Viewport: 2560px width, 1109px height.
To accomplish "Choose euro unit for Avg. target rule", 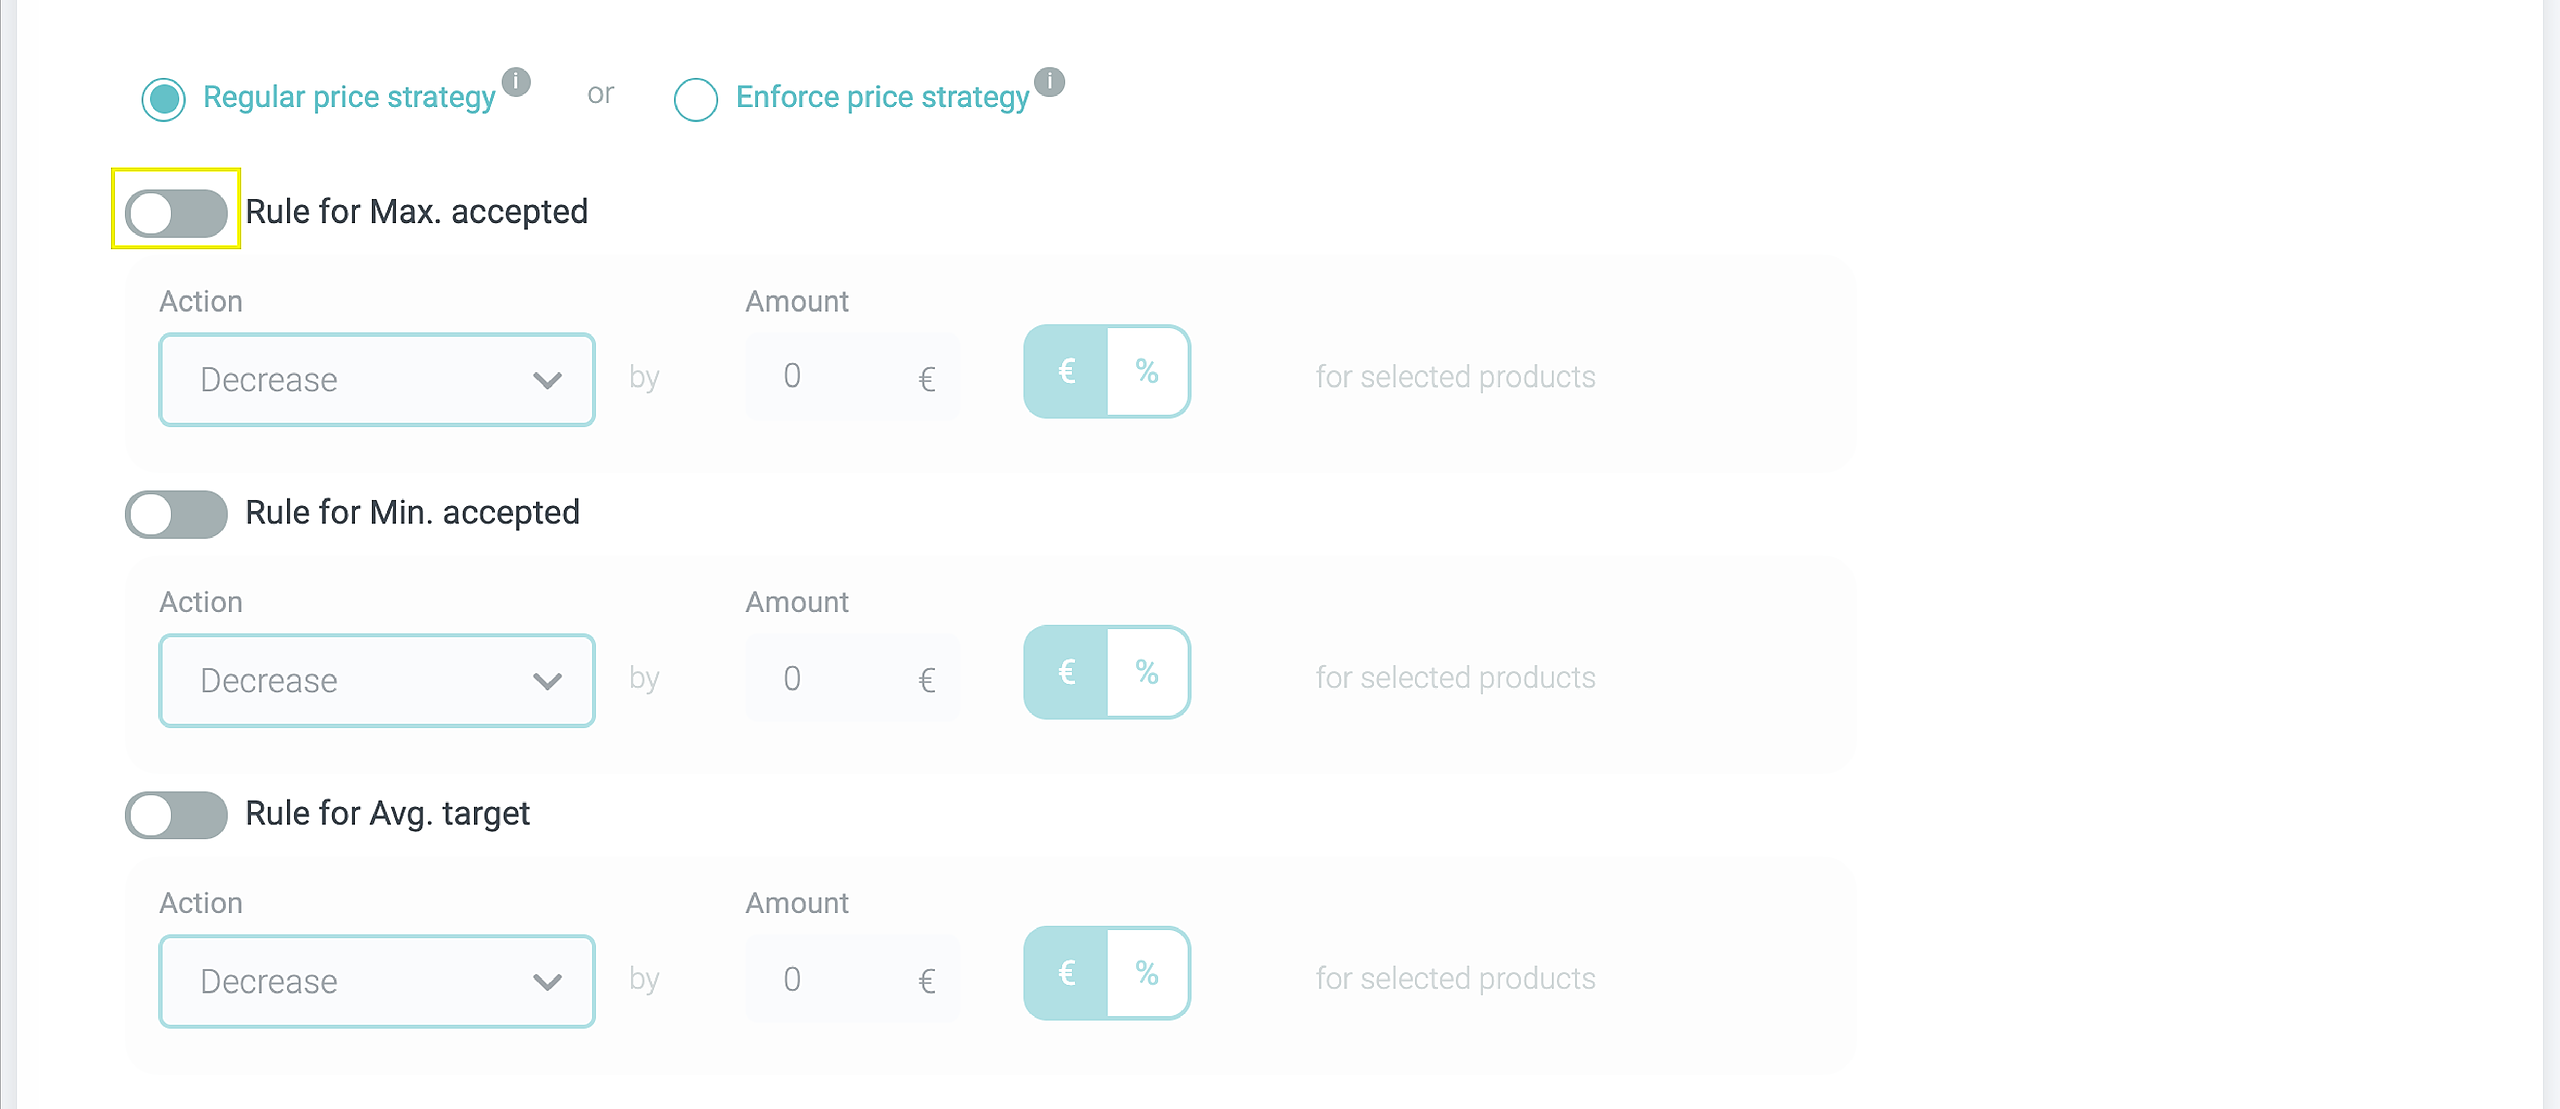I will tap(1067, 974).
